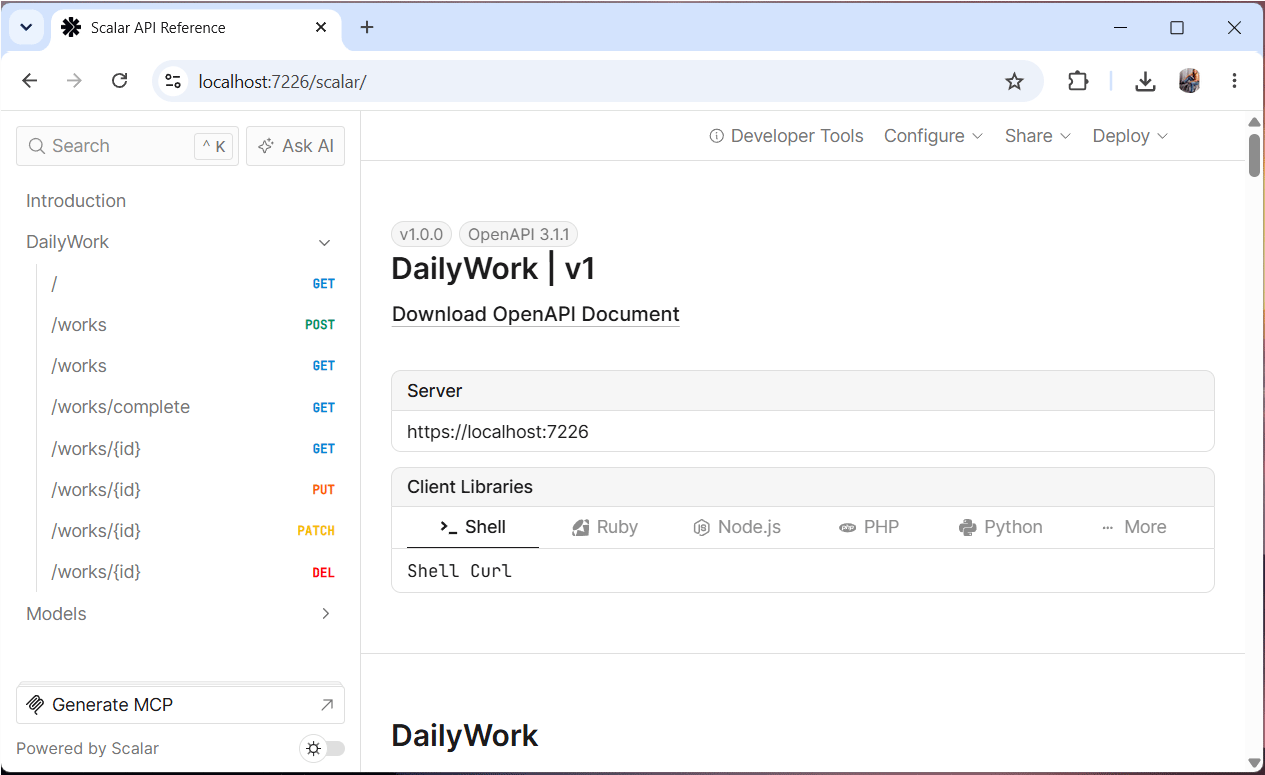Click the page scrollbar up arrow

pyautogui.click(x=1254, y=123)
